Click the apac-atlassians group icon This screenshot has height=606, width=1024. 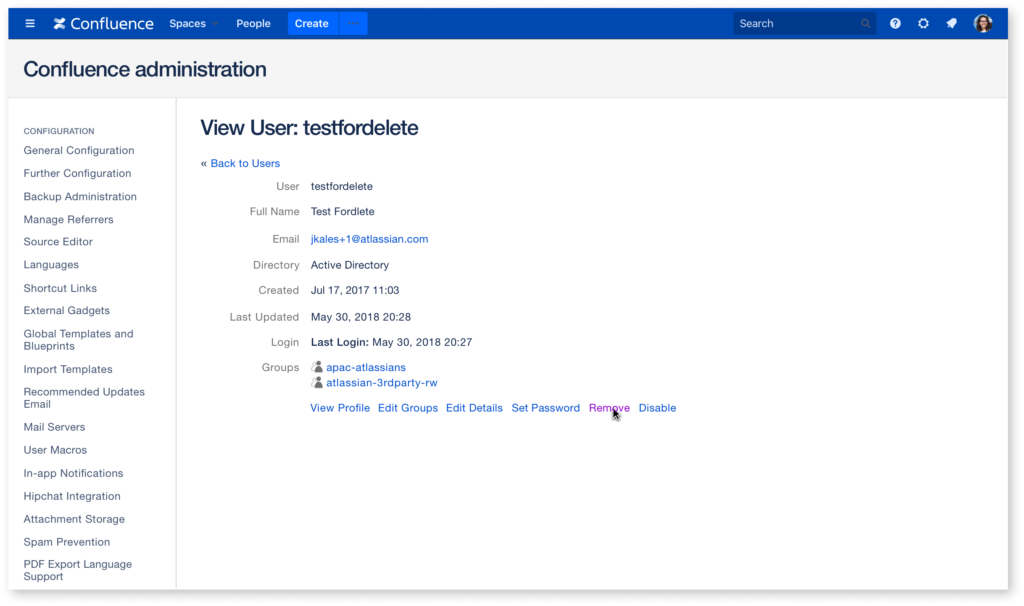[317, 367]
